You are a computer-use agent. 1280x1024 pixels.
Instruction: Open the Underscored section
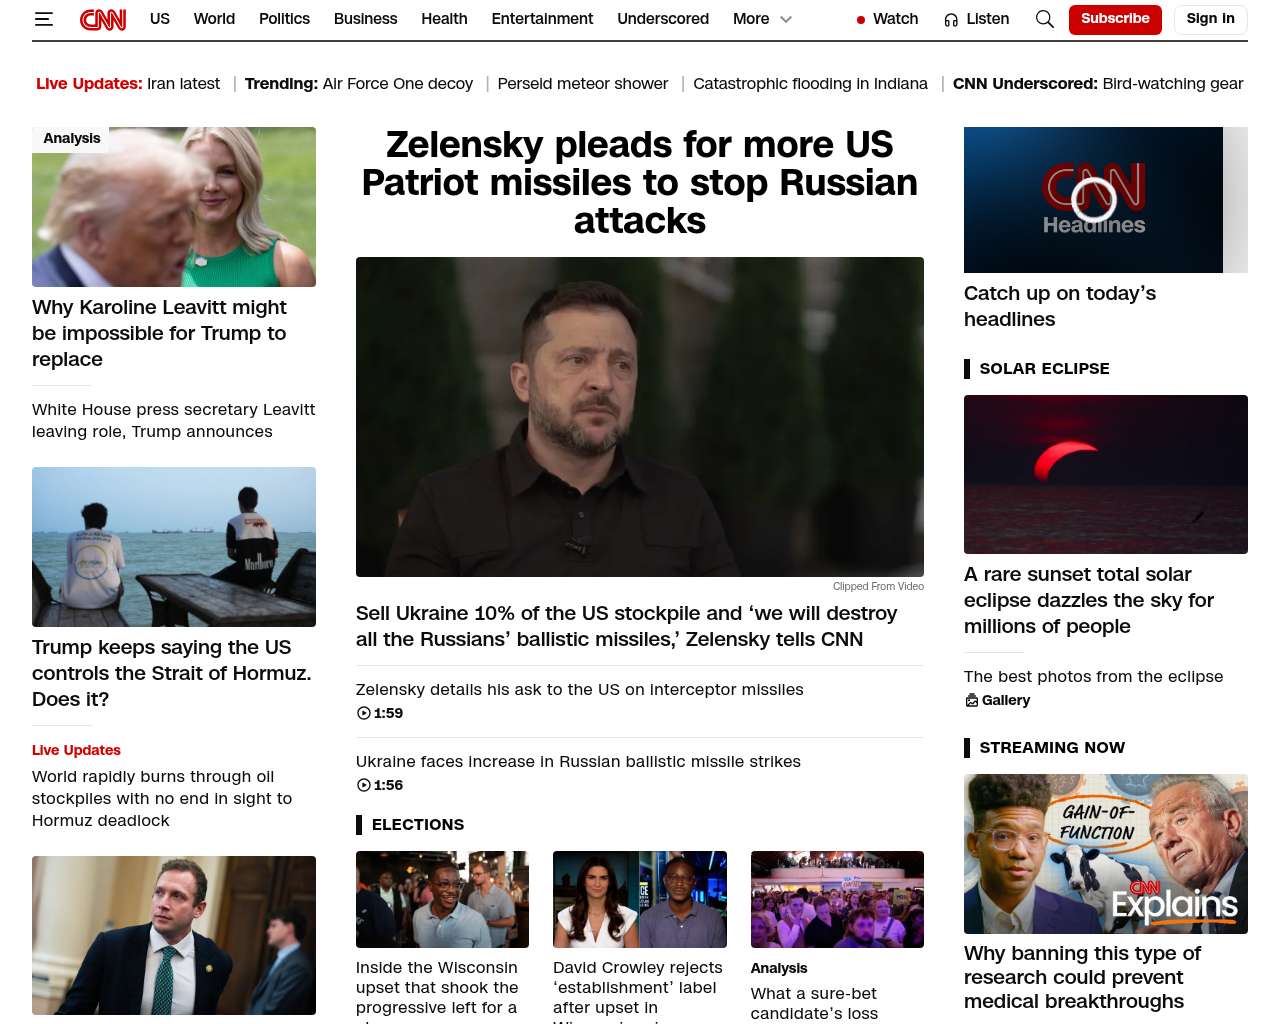click(x=663, y=19)
